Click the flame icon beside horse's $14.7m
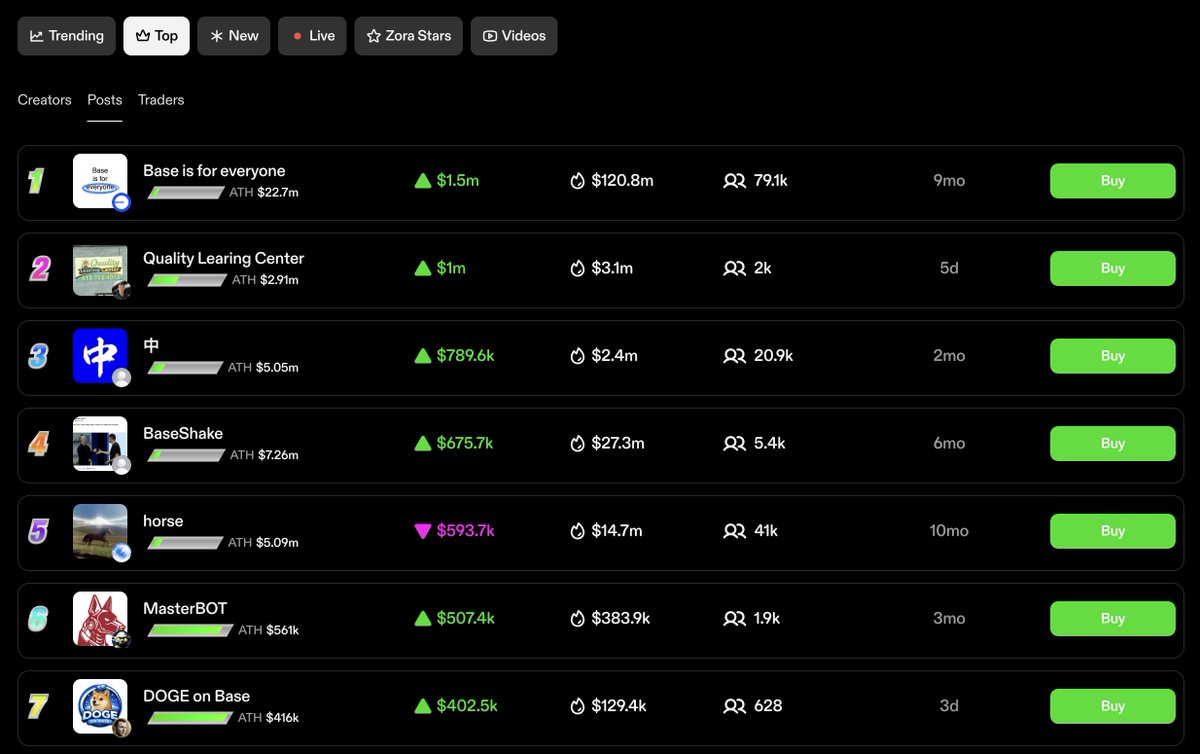Screen dimensions: 1200x754 577,531
